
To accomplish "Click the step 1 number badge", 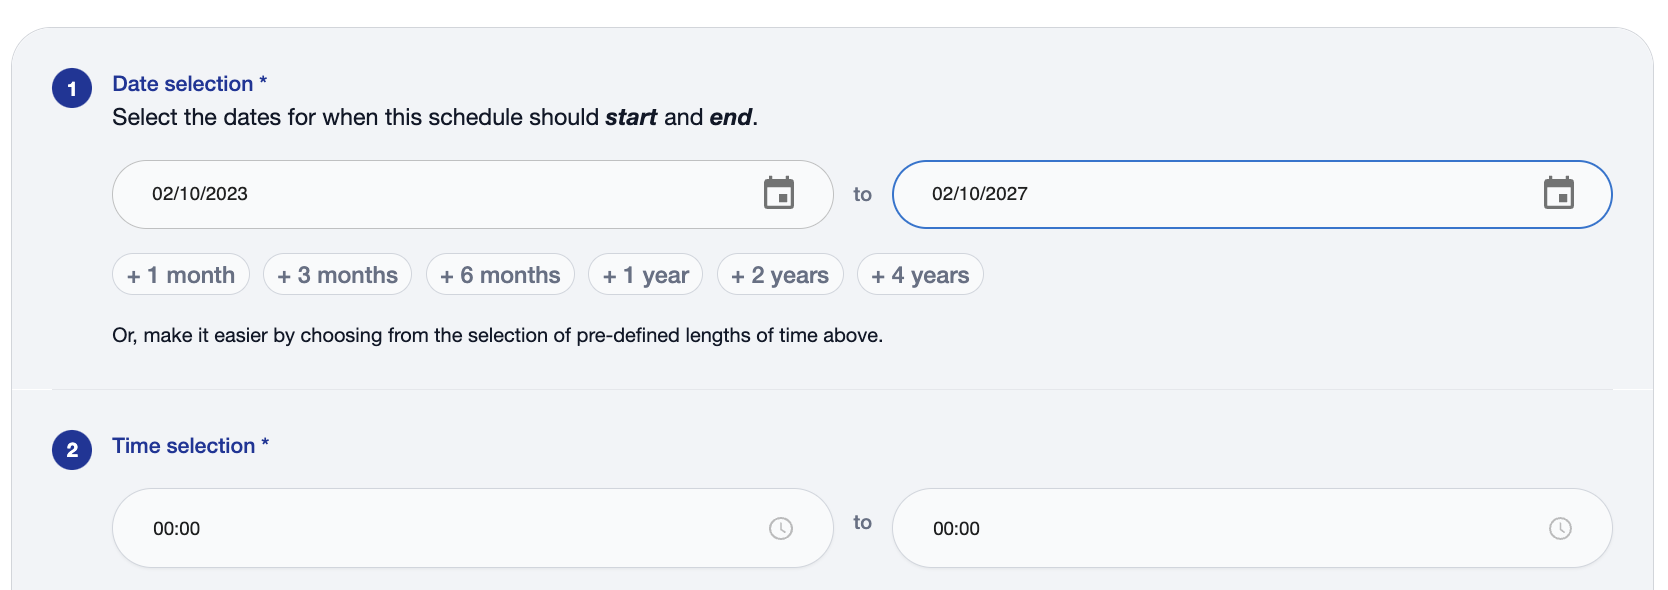I will 72,88.
